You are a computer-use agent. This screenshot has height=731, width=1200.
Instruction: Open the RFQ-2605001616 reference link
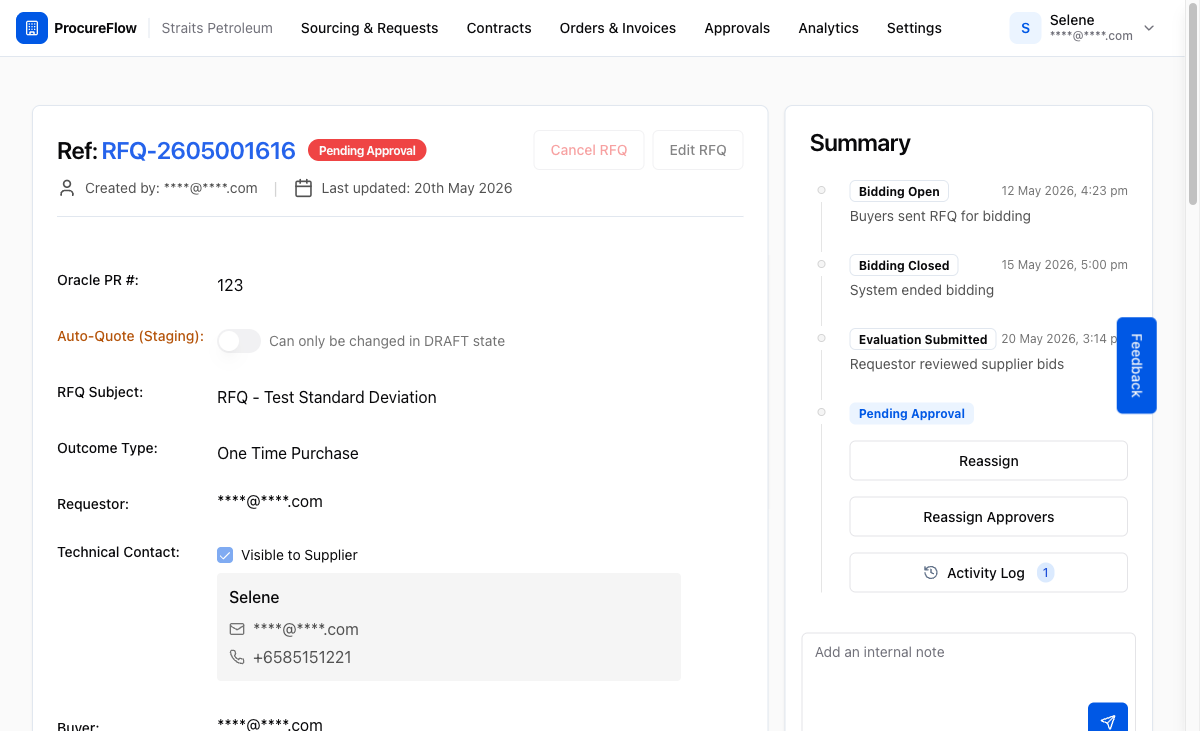click(199, 150)
